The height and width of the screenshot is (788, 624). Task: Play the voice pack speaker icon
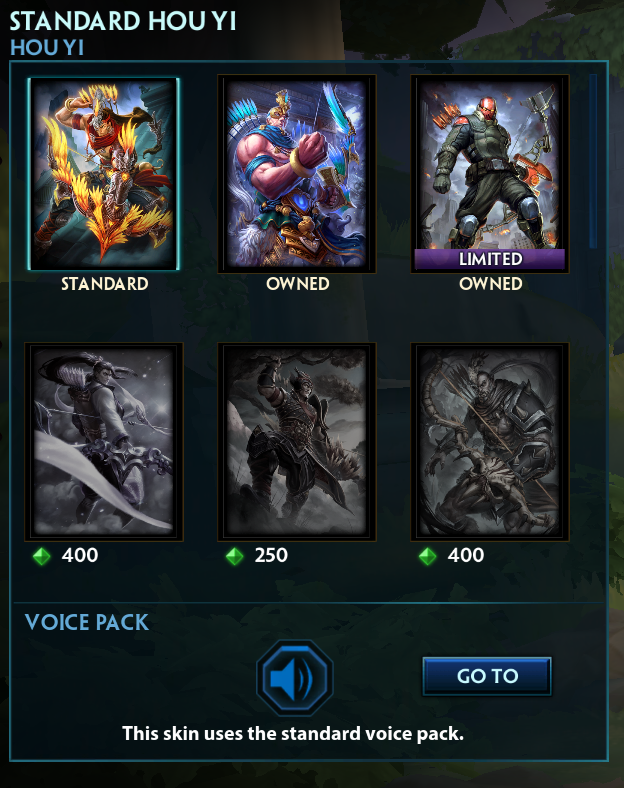click(295, 678)
